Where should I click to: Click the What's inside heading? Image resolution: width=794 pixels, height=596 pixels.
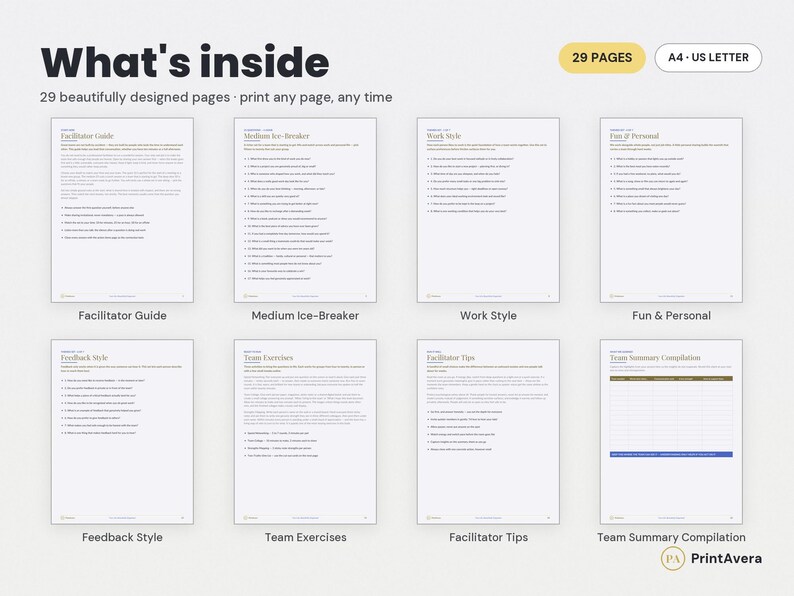(x=185, y=62)
